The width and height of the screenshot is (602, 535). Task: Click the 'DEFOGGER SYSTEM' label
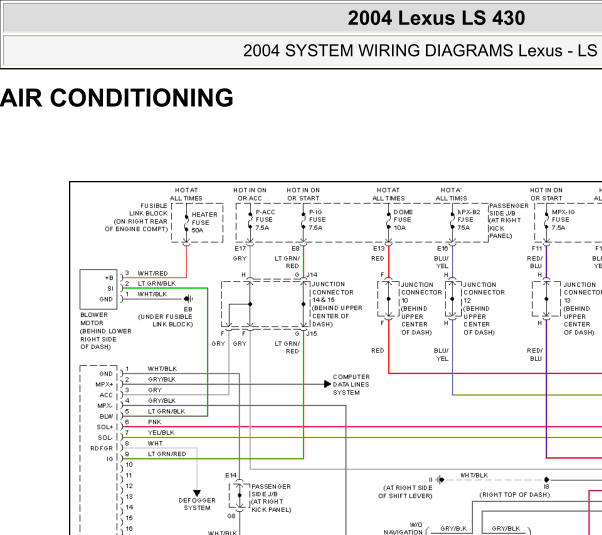click(x=197, y=504)
